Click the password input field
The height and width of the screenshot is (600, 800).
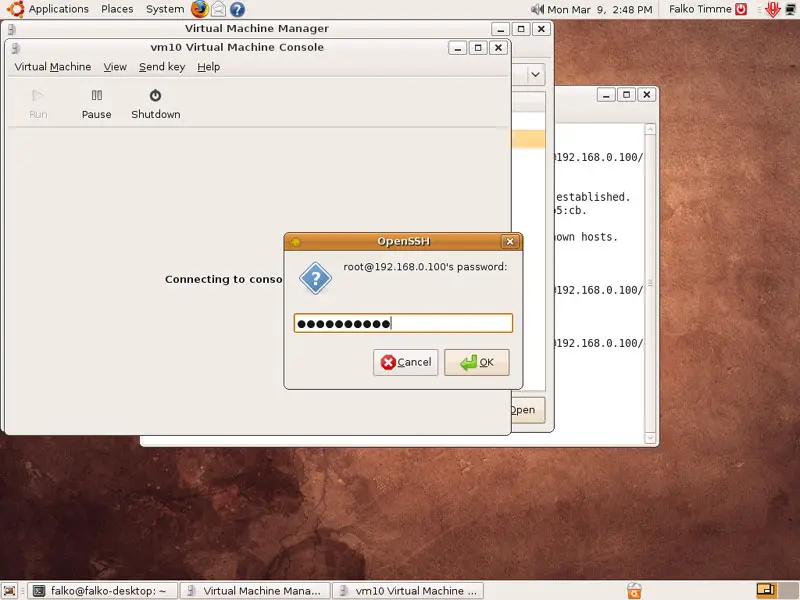tap(403, 323)
